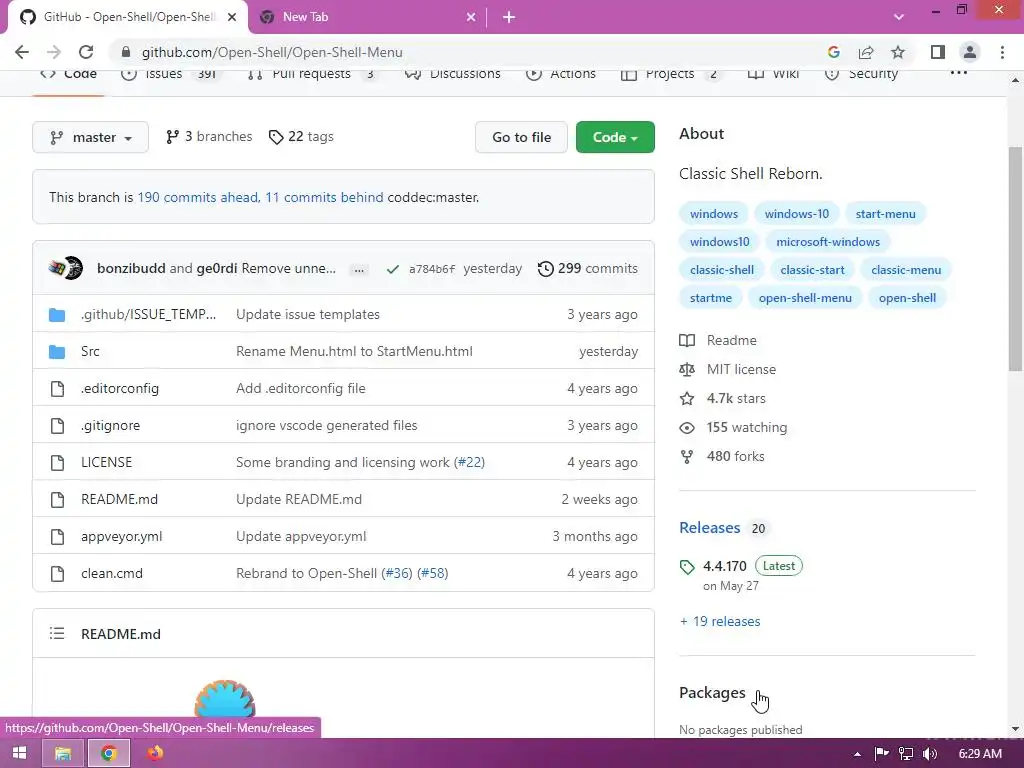Open a new browser tab

509,18
